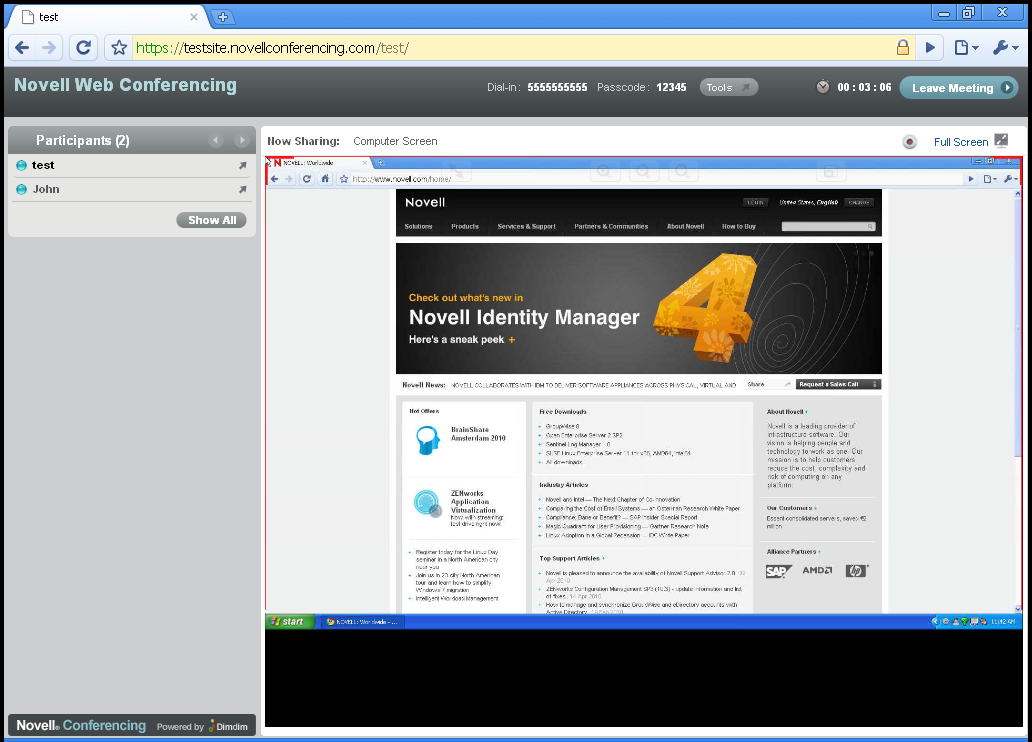Click the padlock security icon in address bar
This screenshot has height=742, width=1032.
pyautogui.click(x=903, y=47)
